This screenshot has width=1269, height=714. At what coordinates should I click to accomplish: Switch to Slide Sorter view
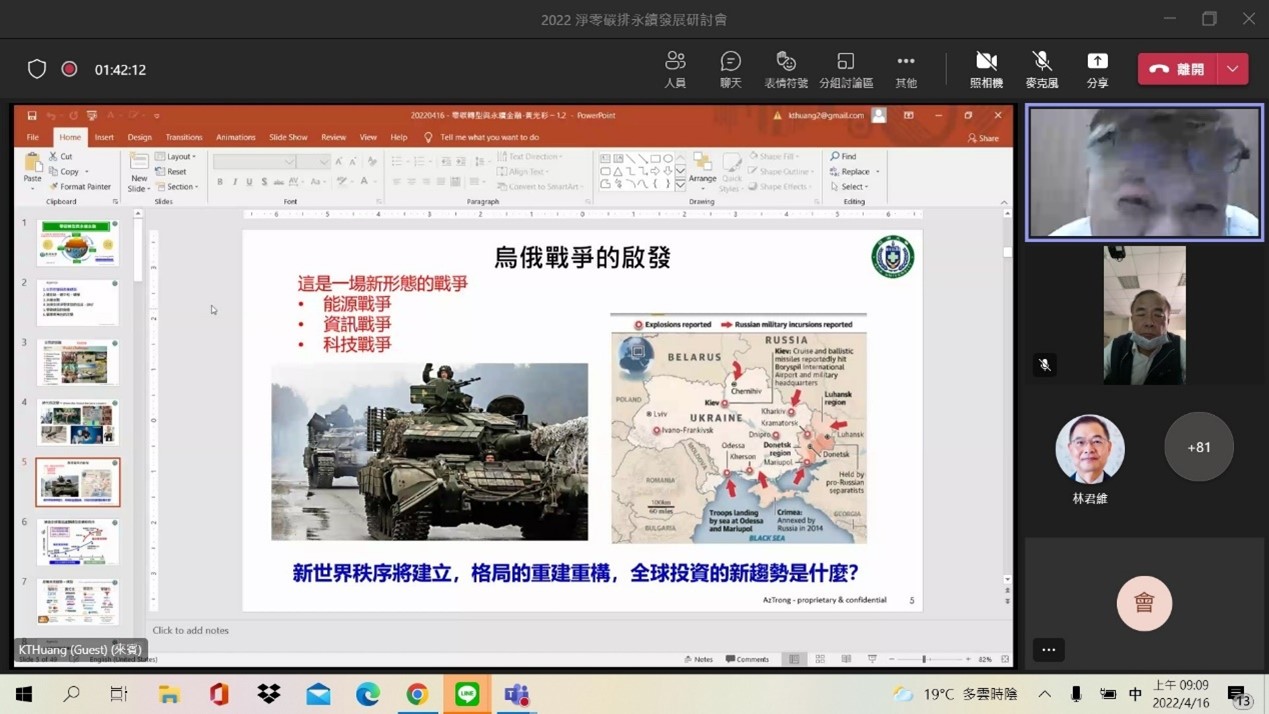coord(820,659)
